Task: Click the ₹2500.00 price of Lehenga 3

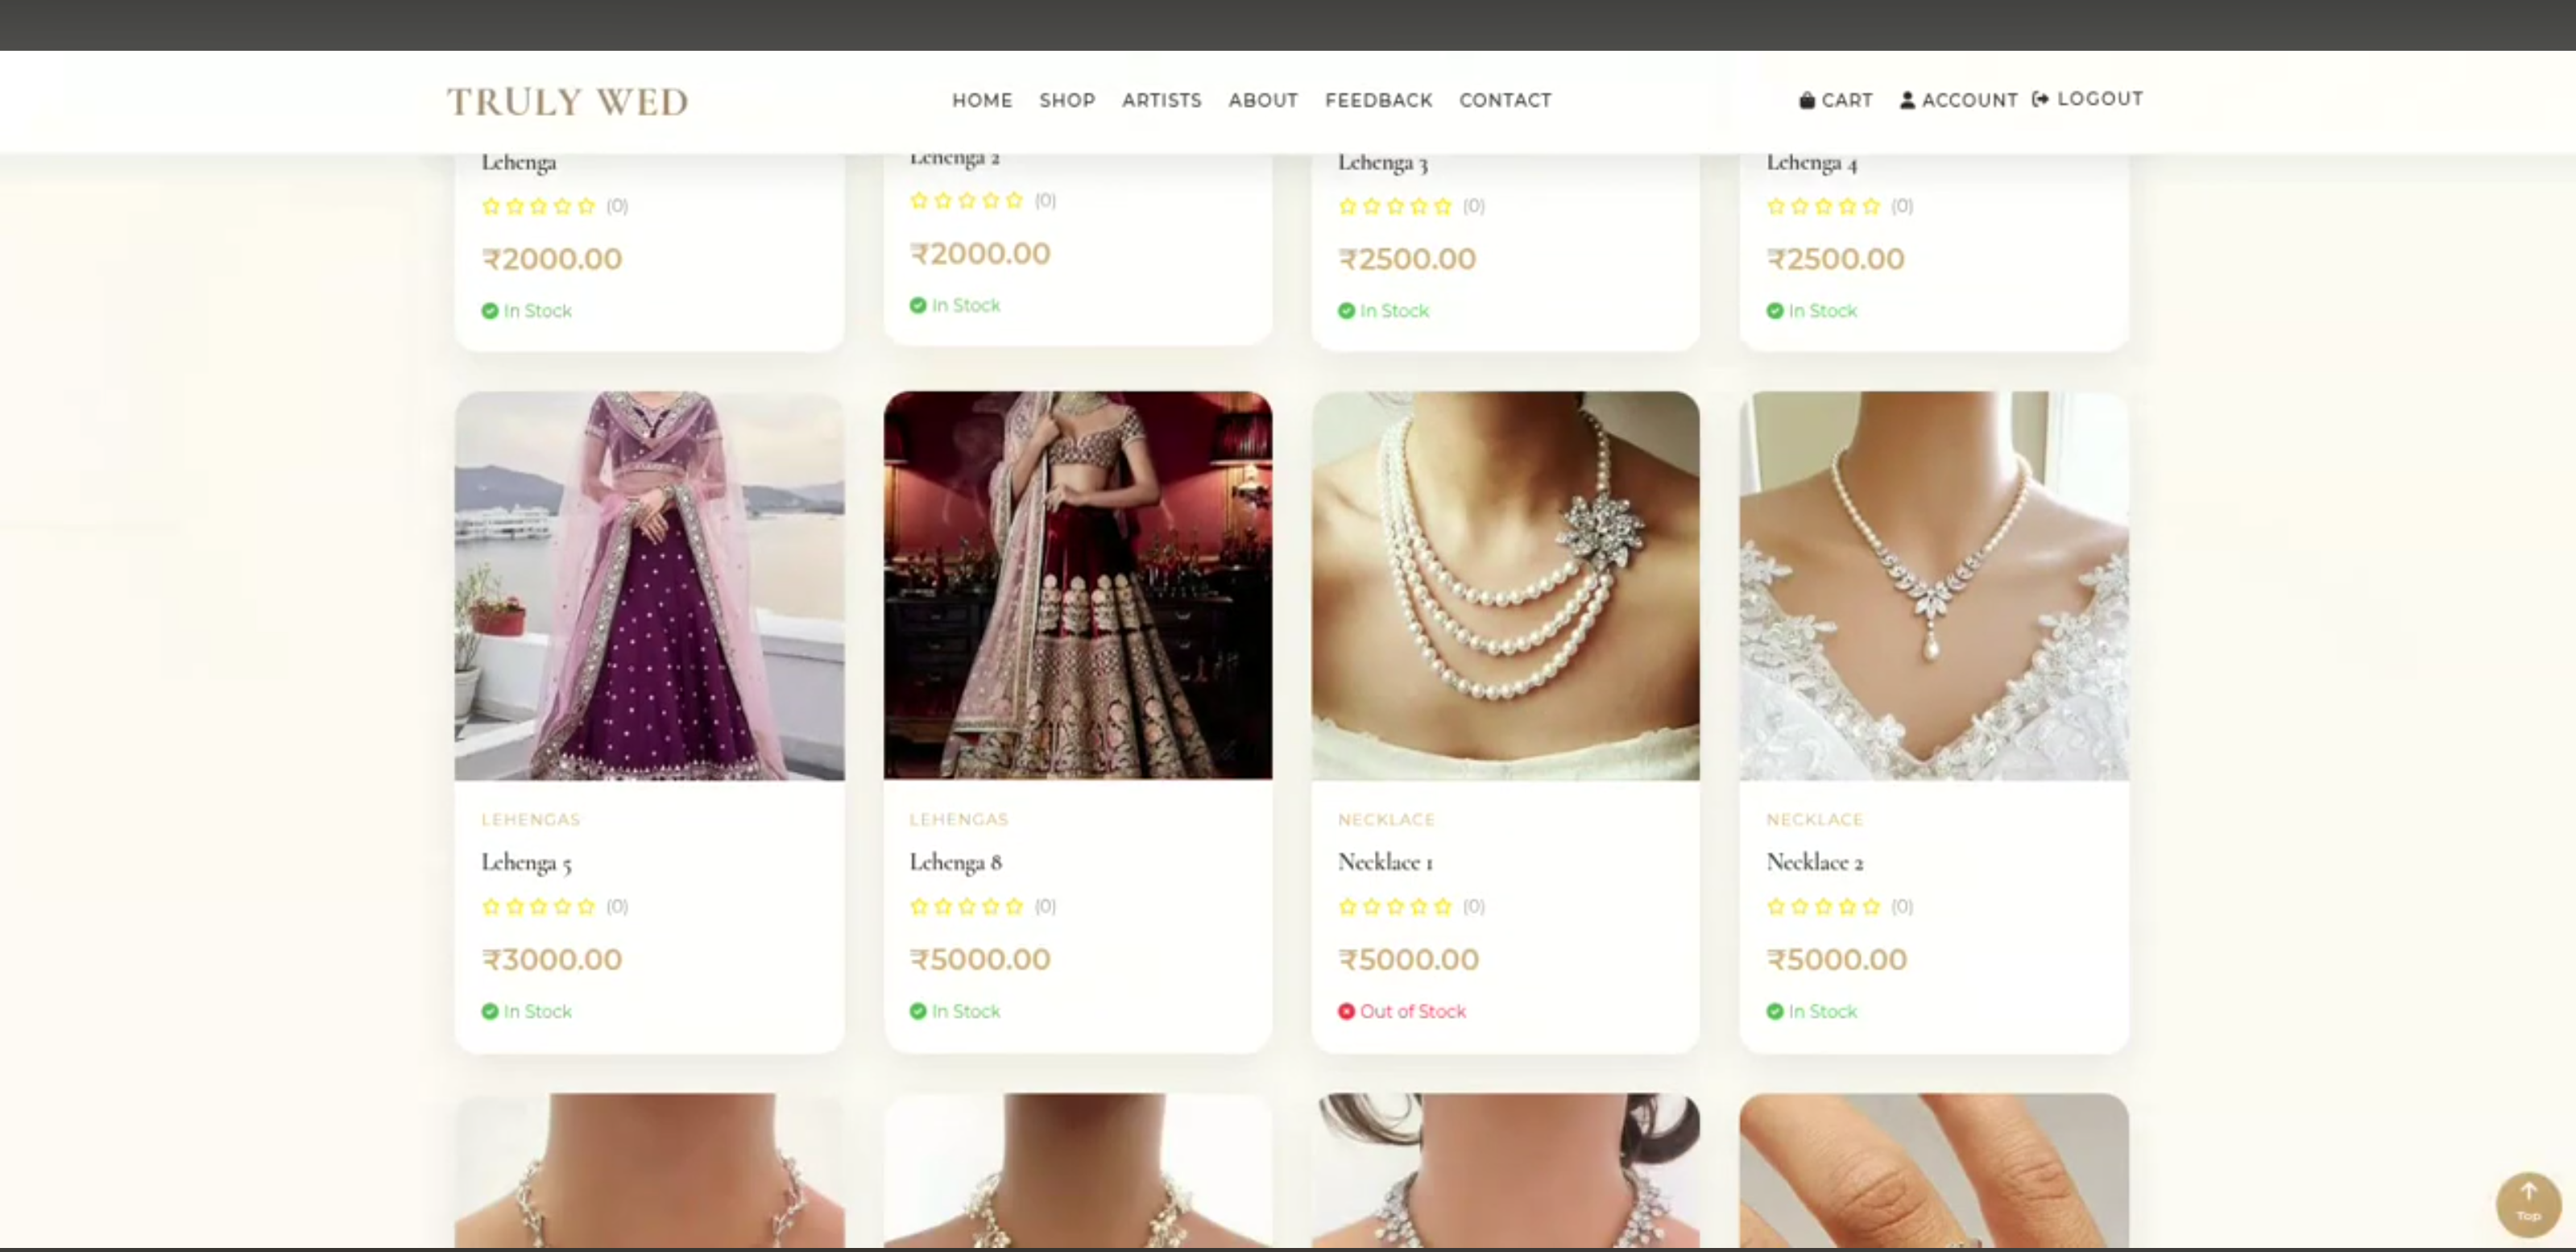Action: point(1407,259)
